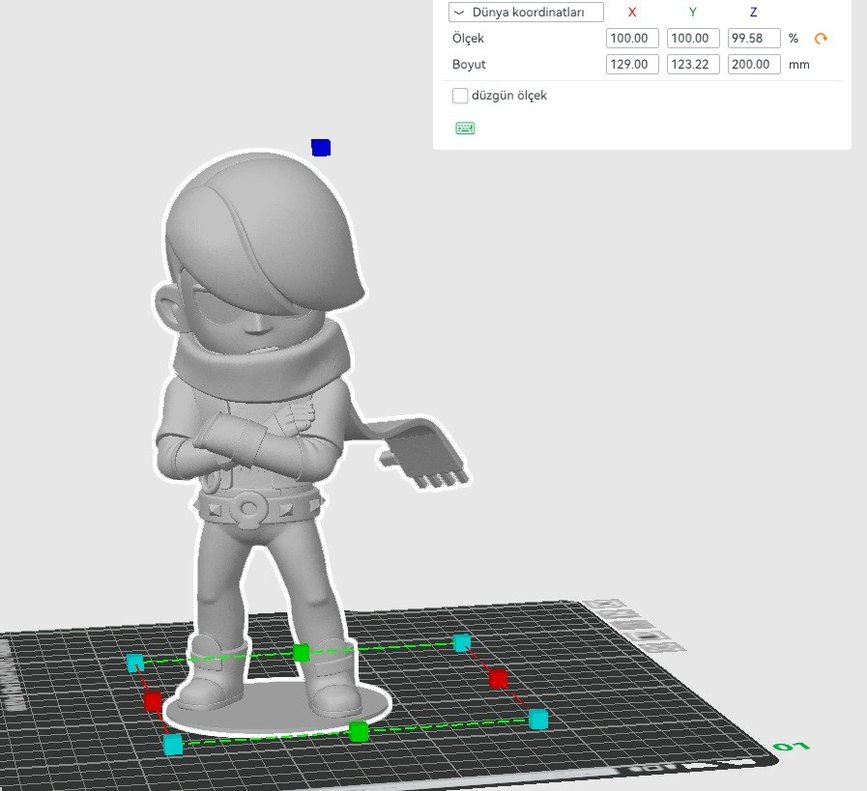The image size is (867, 791).
Task: Click the Boyut X field showing 129.00
Action: tap(632, 64)
